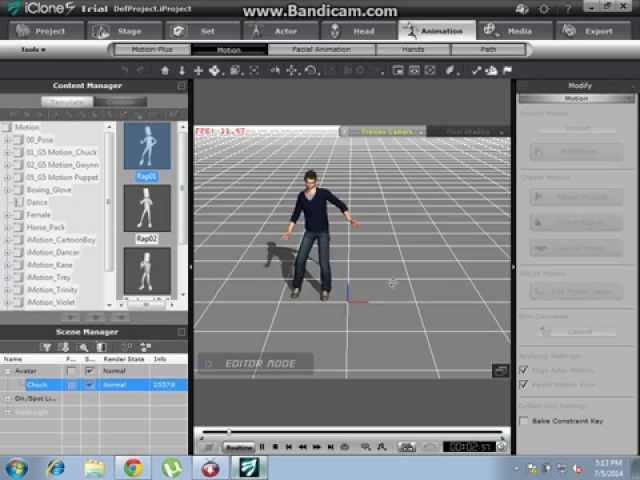Select the Facial Animation sub-tab
Viewport: 640px width, 480px height.
pos(321,50)
